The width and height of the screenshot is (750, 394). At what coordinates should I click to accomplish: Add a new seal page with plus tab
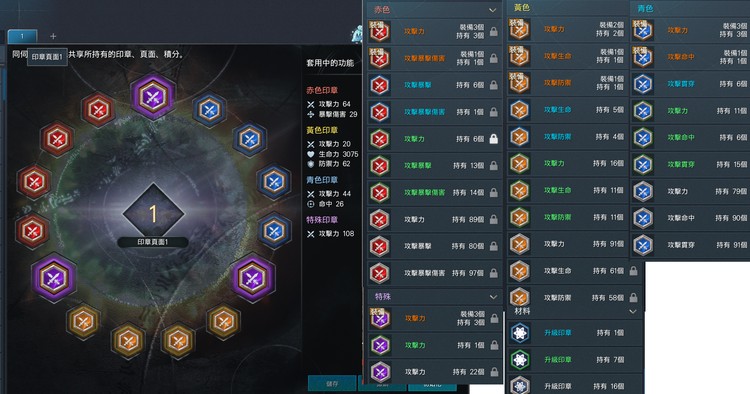click(53, 36)
